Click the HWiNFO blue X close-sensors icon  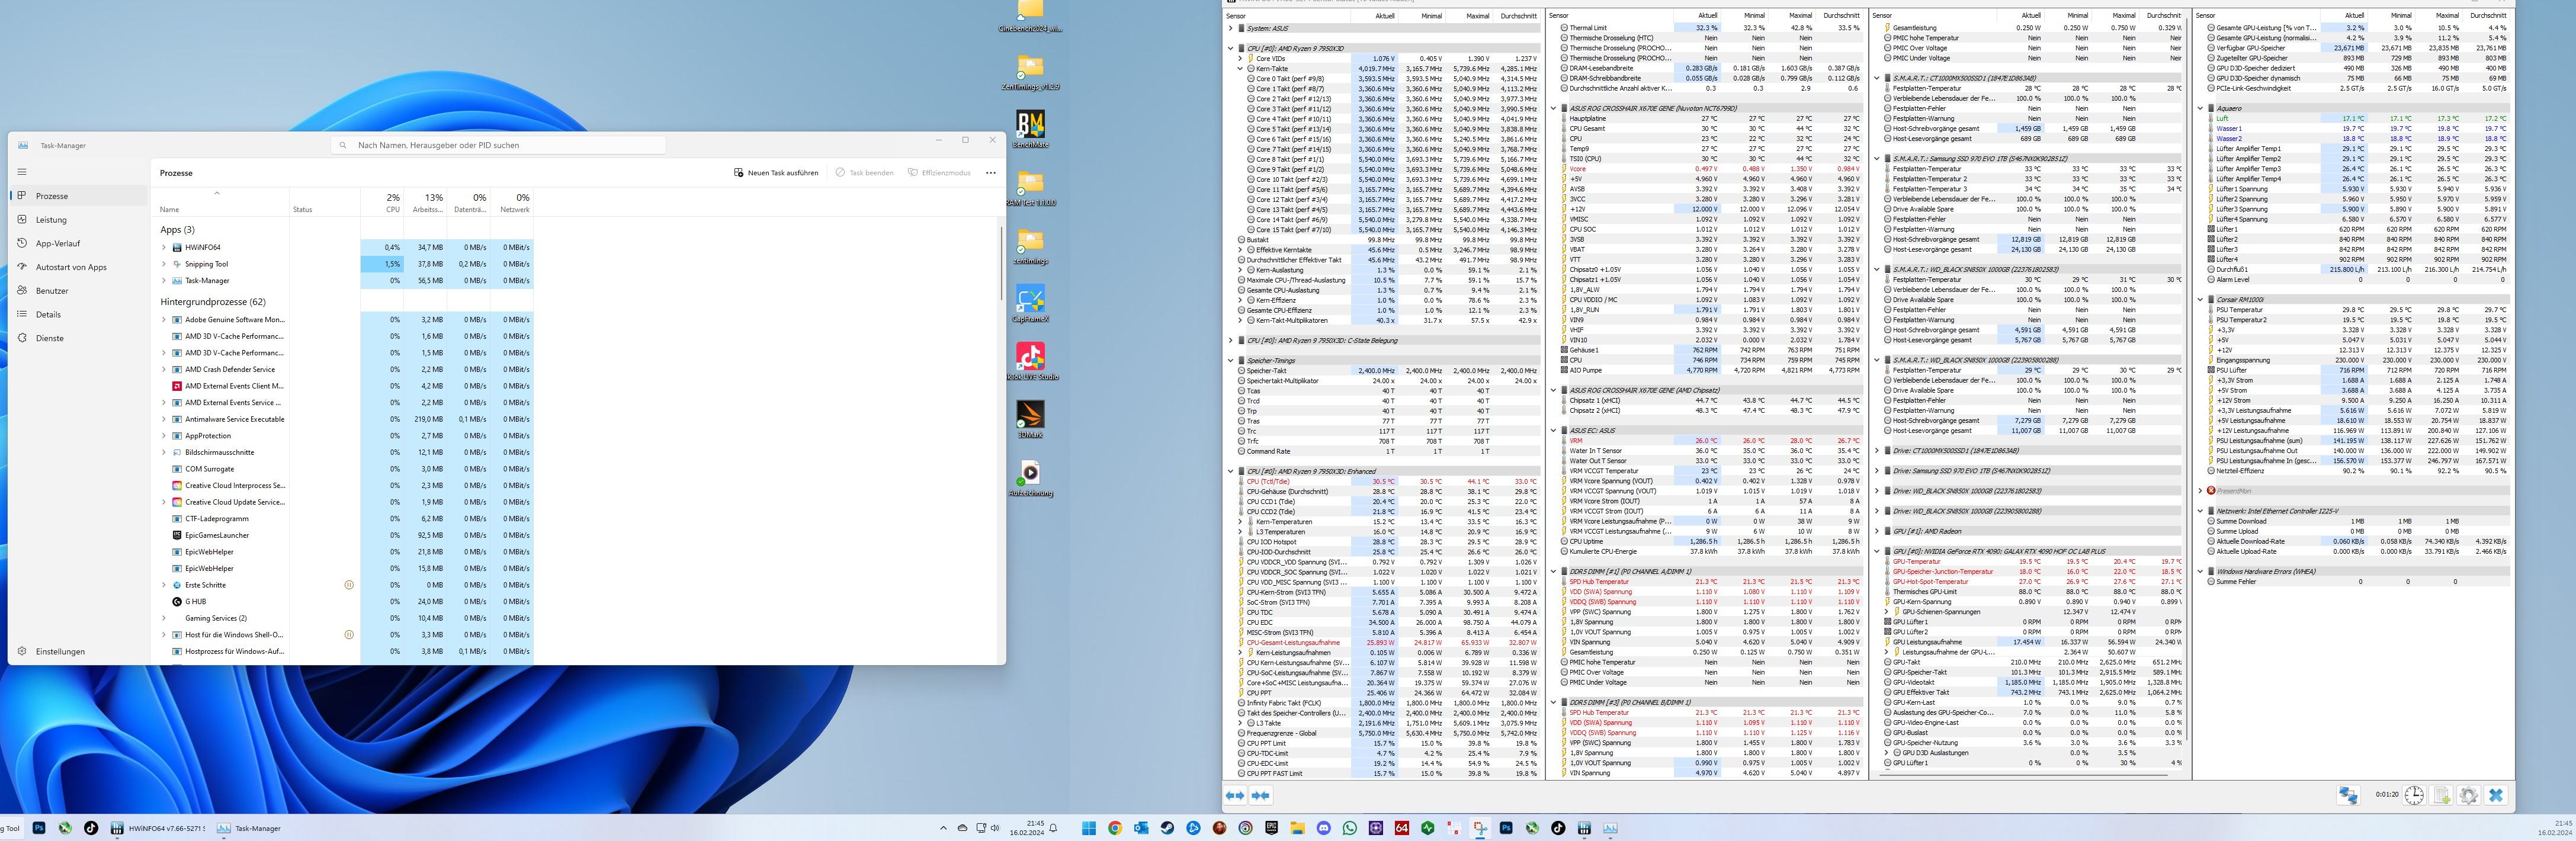point(2496,795)
